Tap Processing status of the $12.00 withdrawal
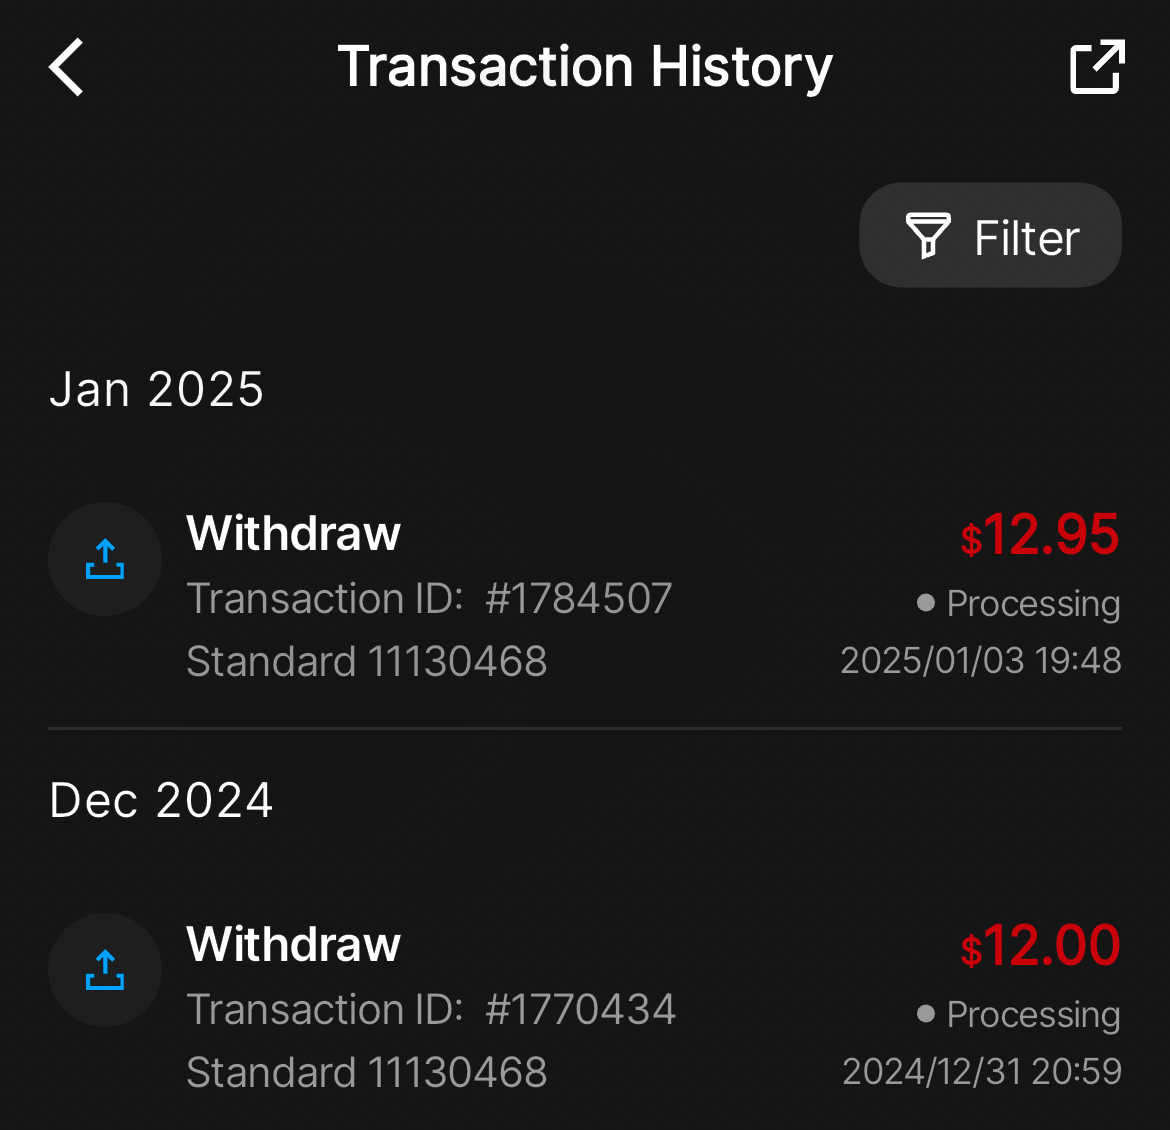 (1019, 1015)
